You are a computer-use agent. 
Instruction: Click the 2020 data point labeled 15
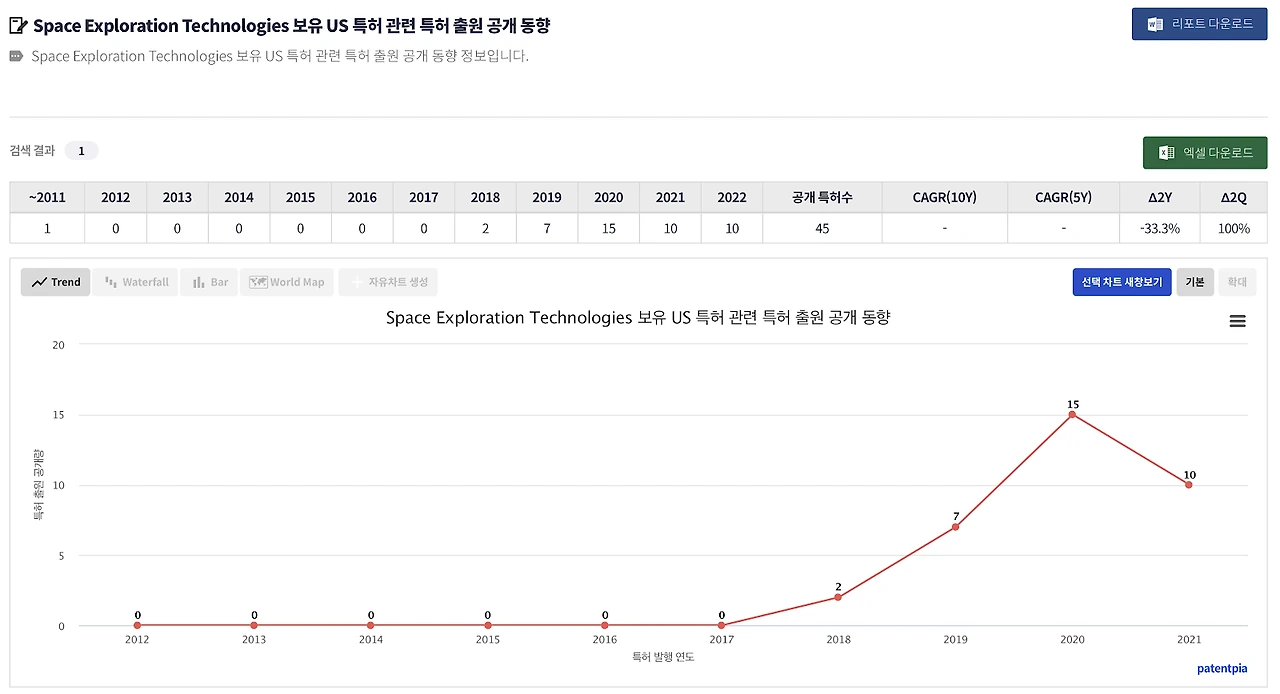point(1072,414)
